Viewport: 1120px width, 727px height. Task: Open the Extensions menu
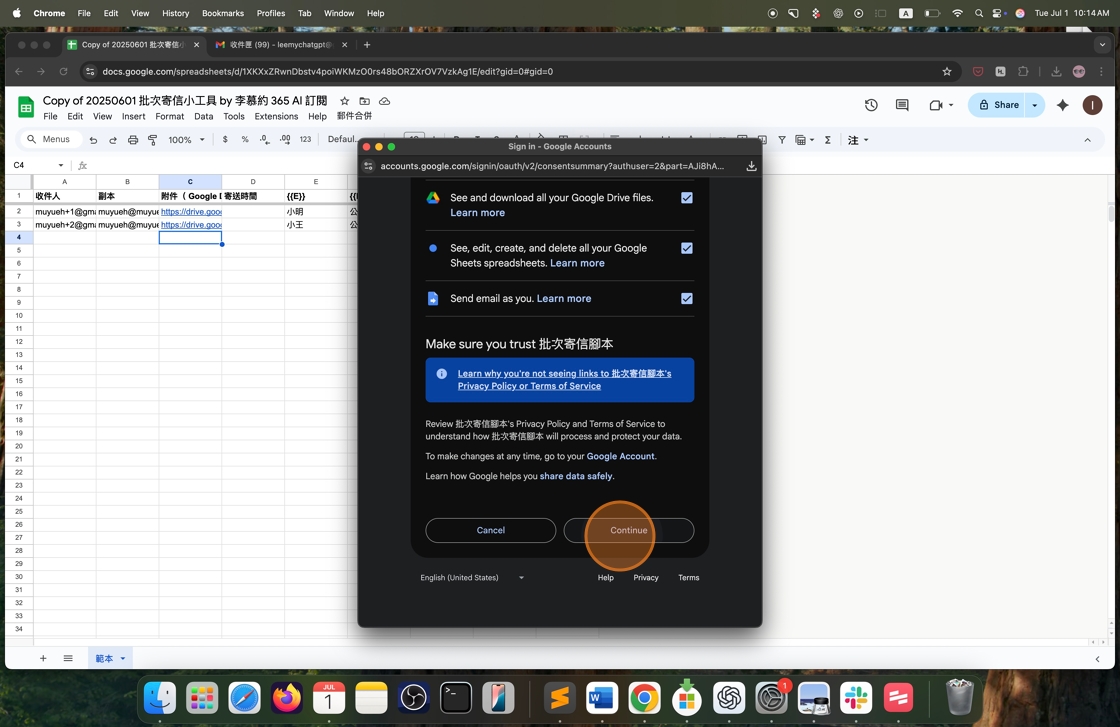tap(276, 116)
